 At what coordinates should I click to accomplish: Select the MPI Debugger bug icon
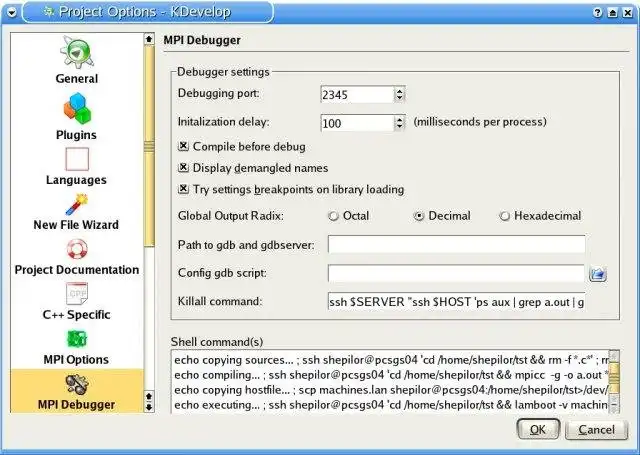coord(77,384)
